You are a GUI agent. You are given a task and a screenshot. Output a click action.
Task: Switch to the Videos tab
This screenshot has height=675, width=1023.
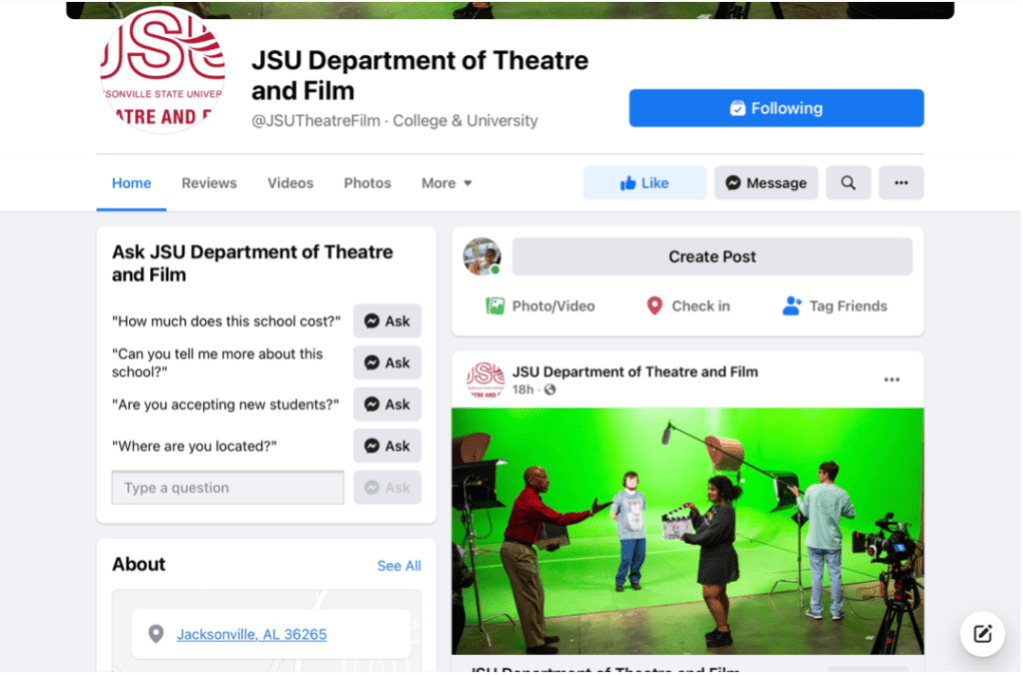pos(290,183)
